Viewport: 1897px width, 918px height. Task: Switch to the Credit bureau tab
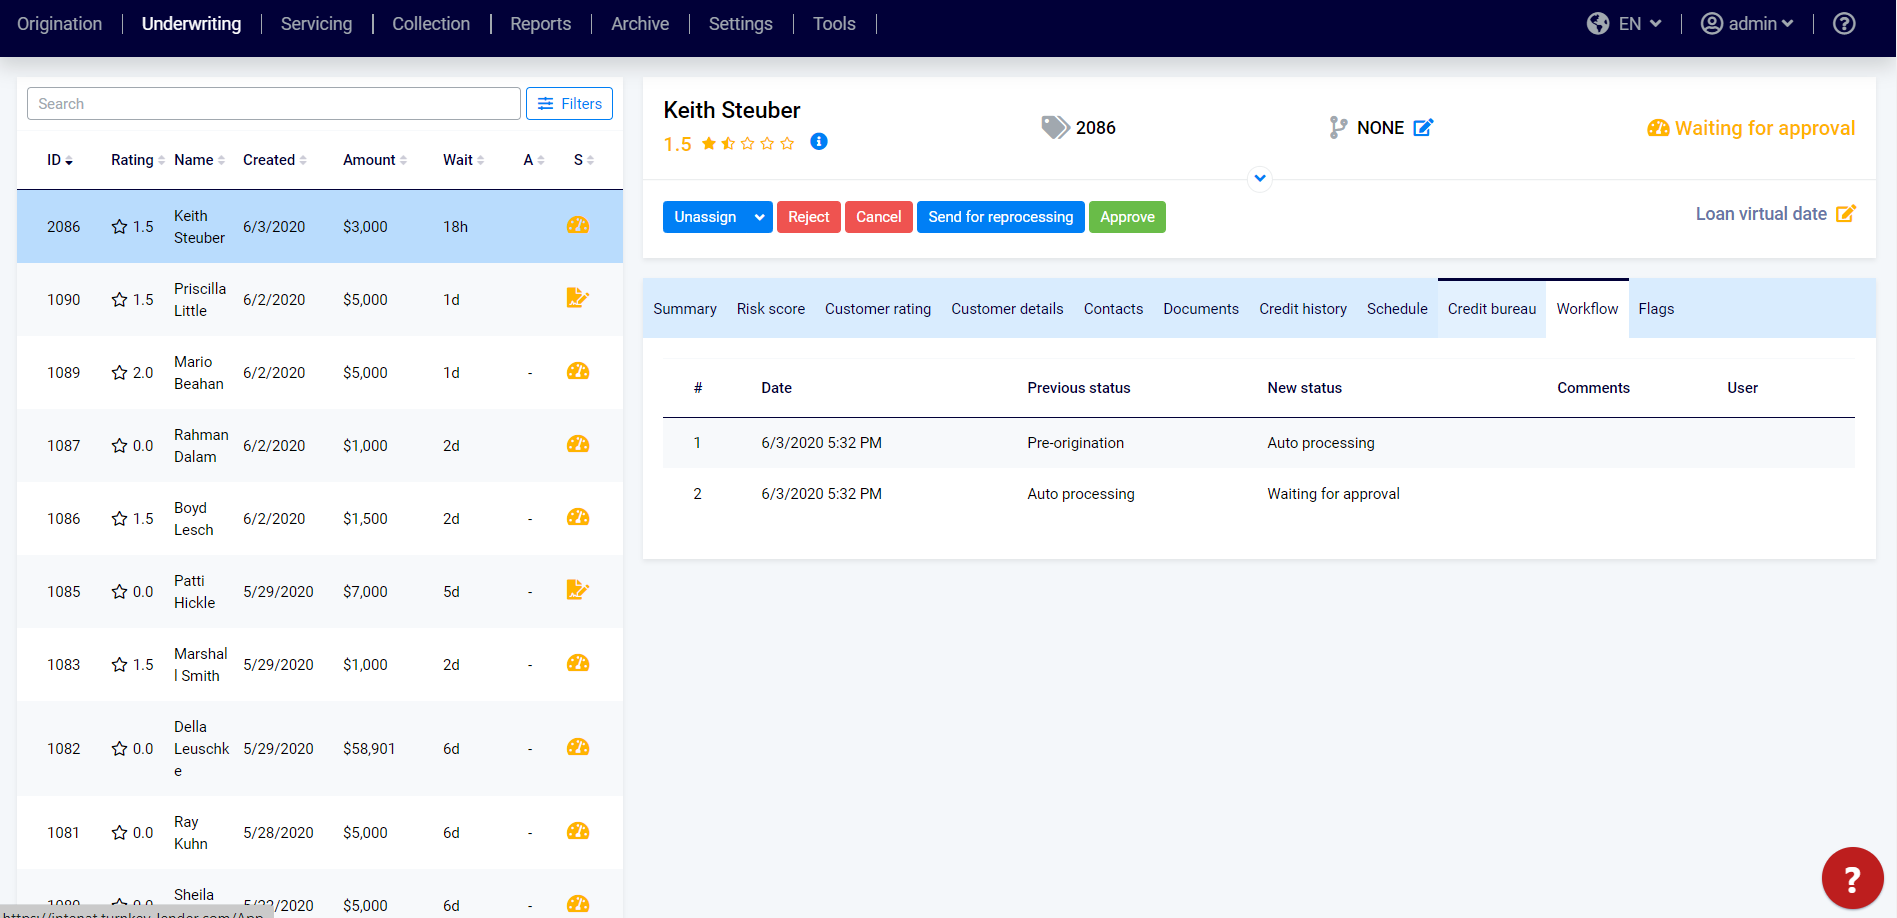coord(1492,309)
